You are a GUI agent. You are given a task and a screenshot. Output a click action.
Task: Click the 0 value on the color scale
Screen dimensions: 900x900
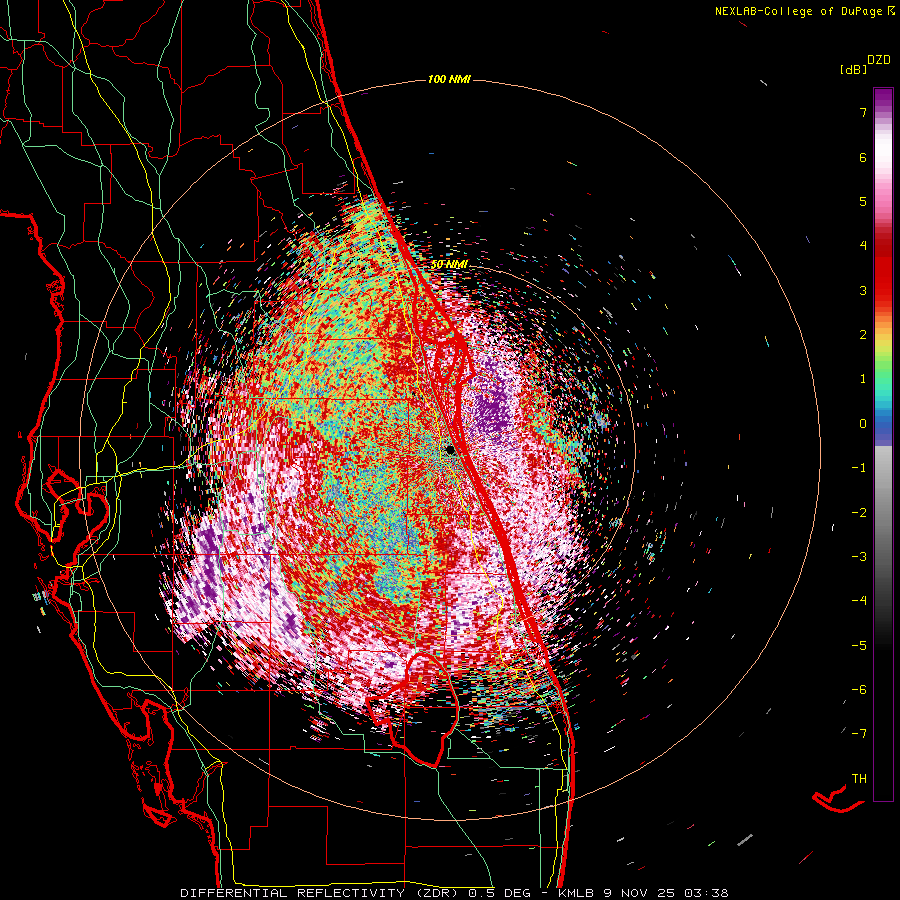(863, 424)
